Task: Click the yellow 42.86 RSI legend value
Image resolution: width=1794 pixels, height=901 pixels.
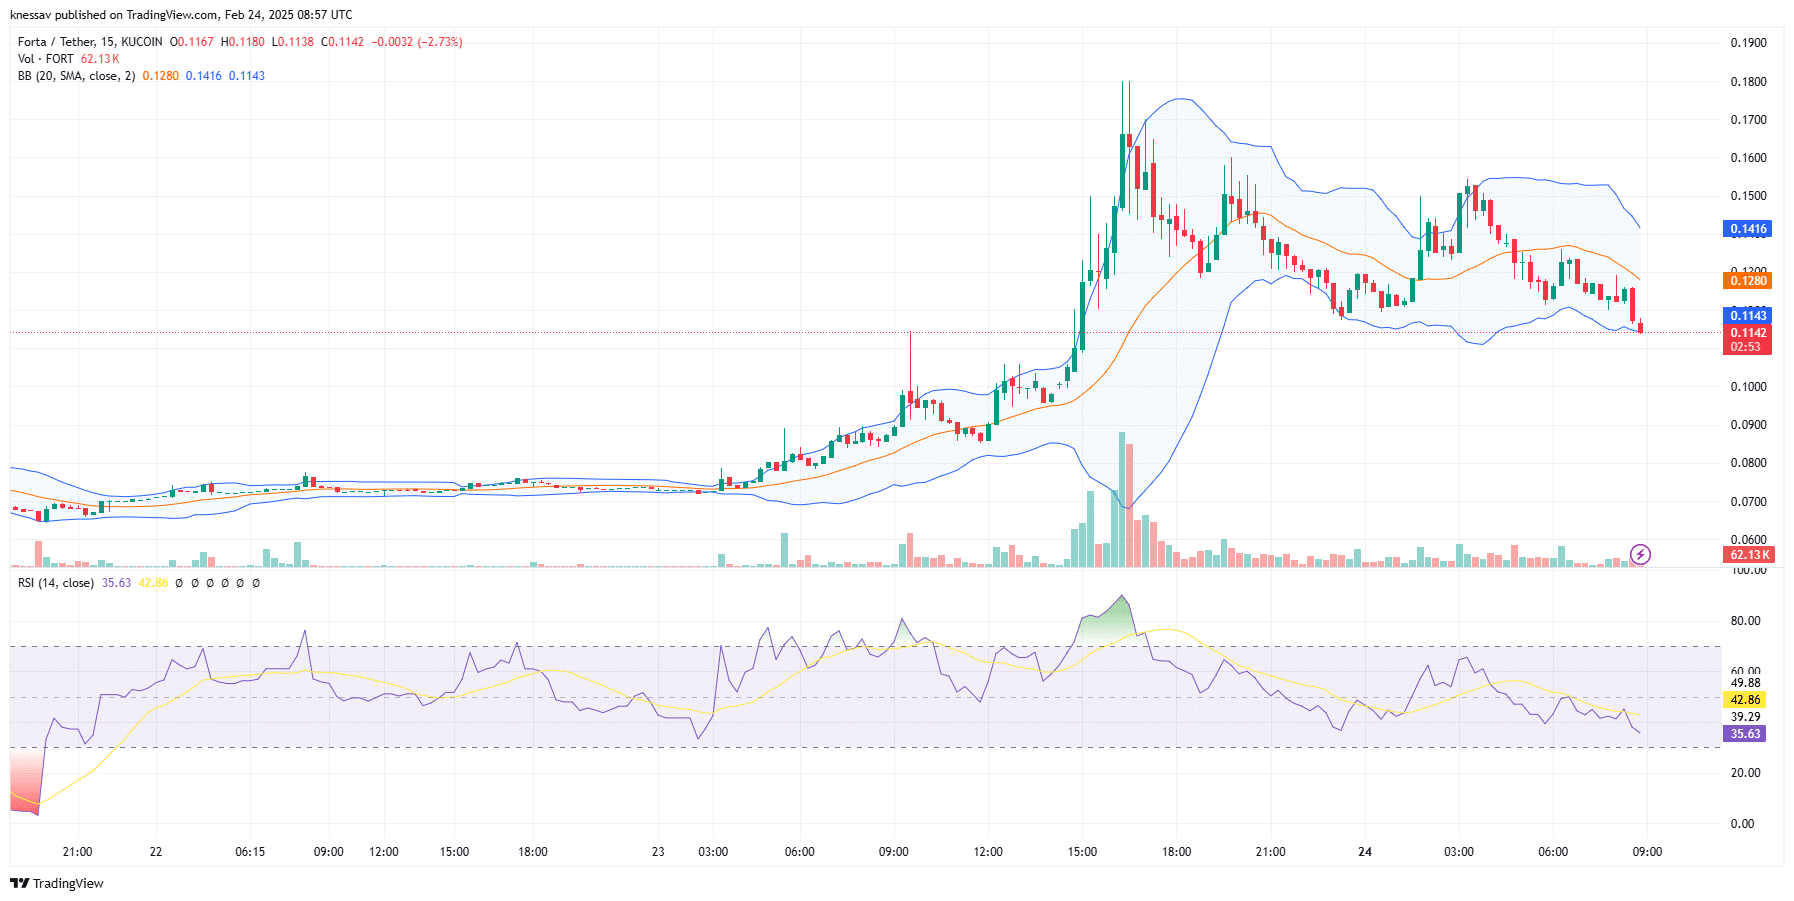Action: [x=153, y=583]
